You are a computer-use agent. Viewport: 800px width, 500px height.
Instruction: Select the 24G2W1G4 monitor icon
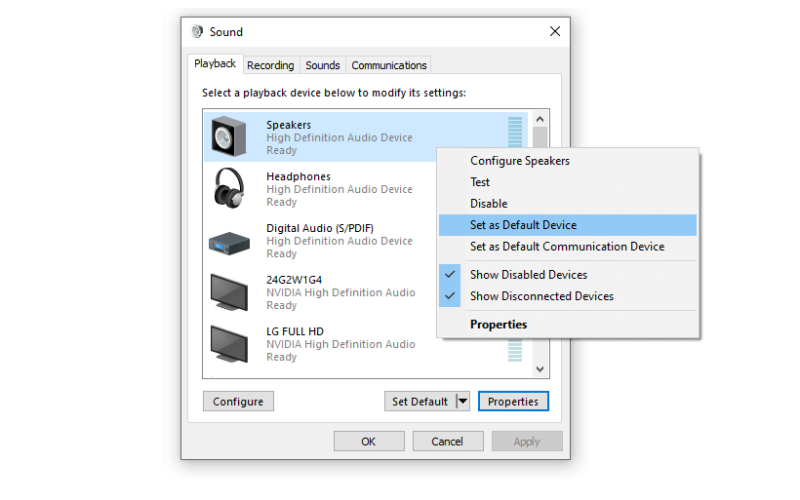229,292
